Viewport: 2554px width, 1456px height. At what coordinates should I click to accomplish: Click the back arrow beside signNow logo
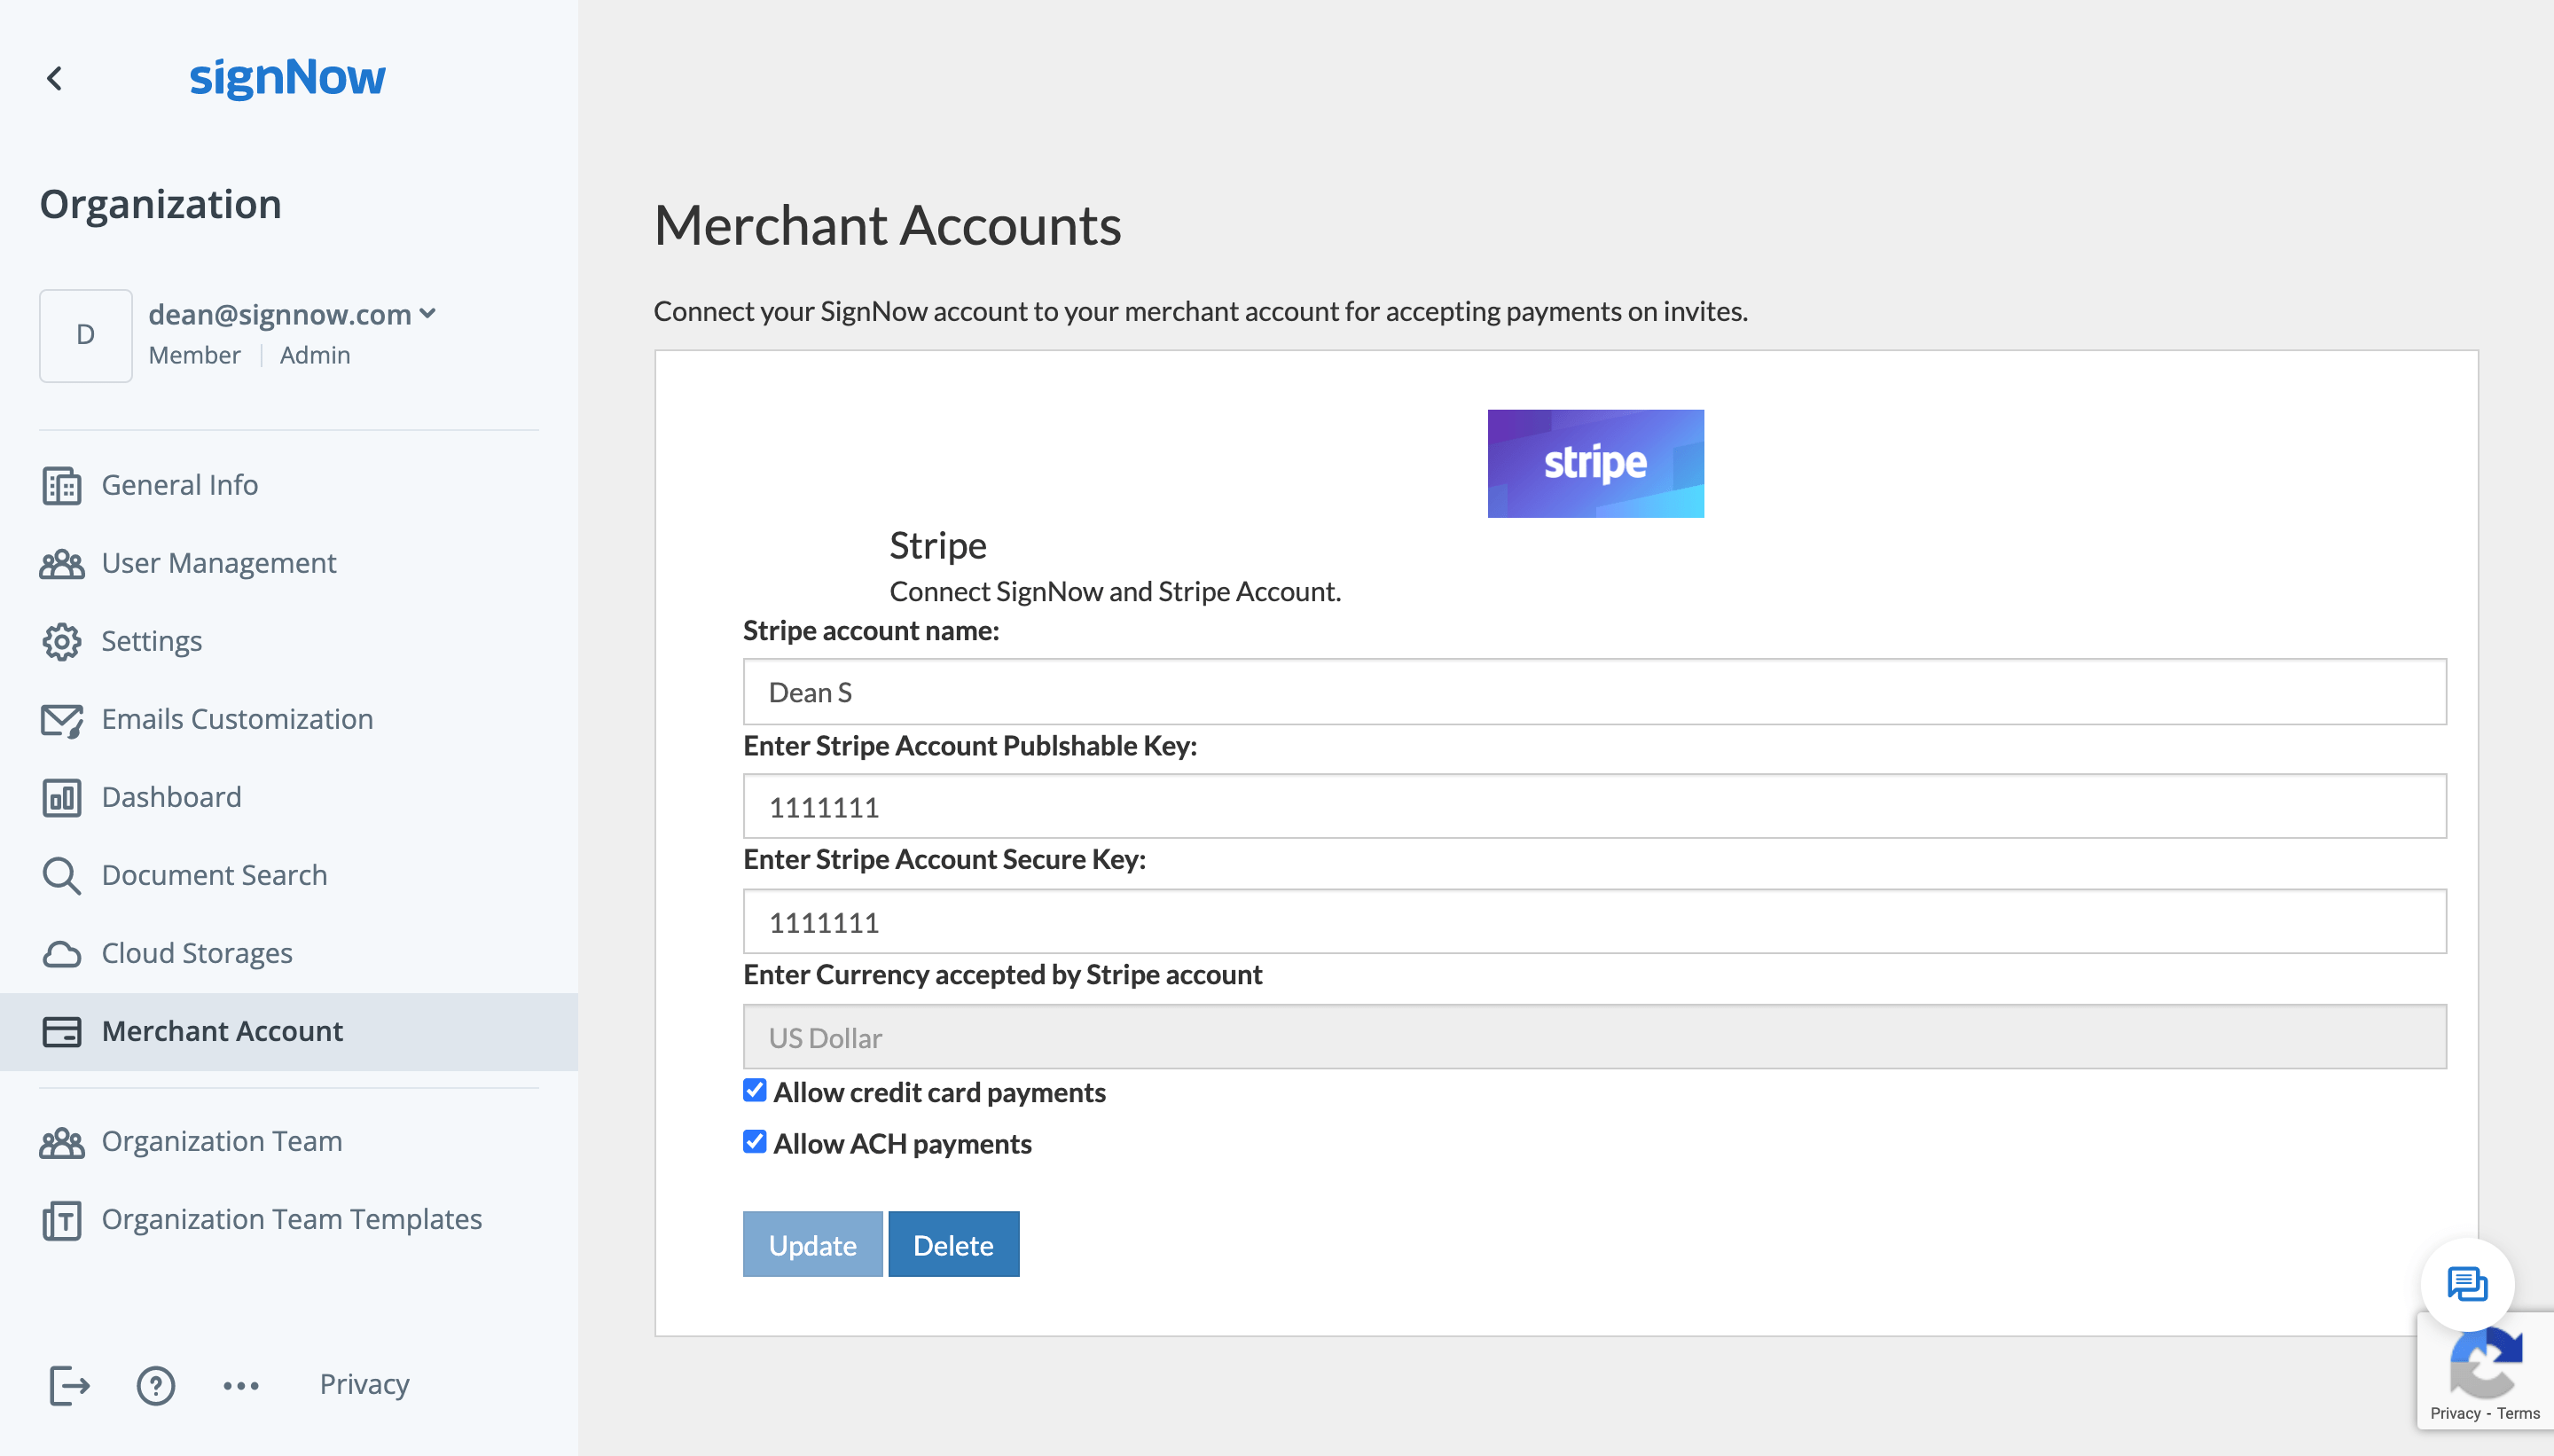(55, 78)
